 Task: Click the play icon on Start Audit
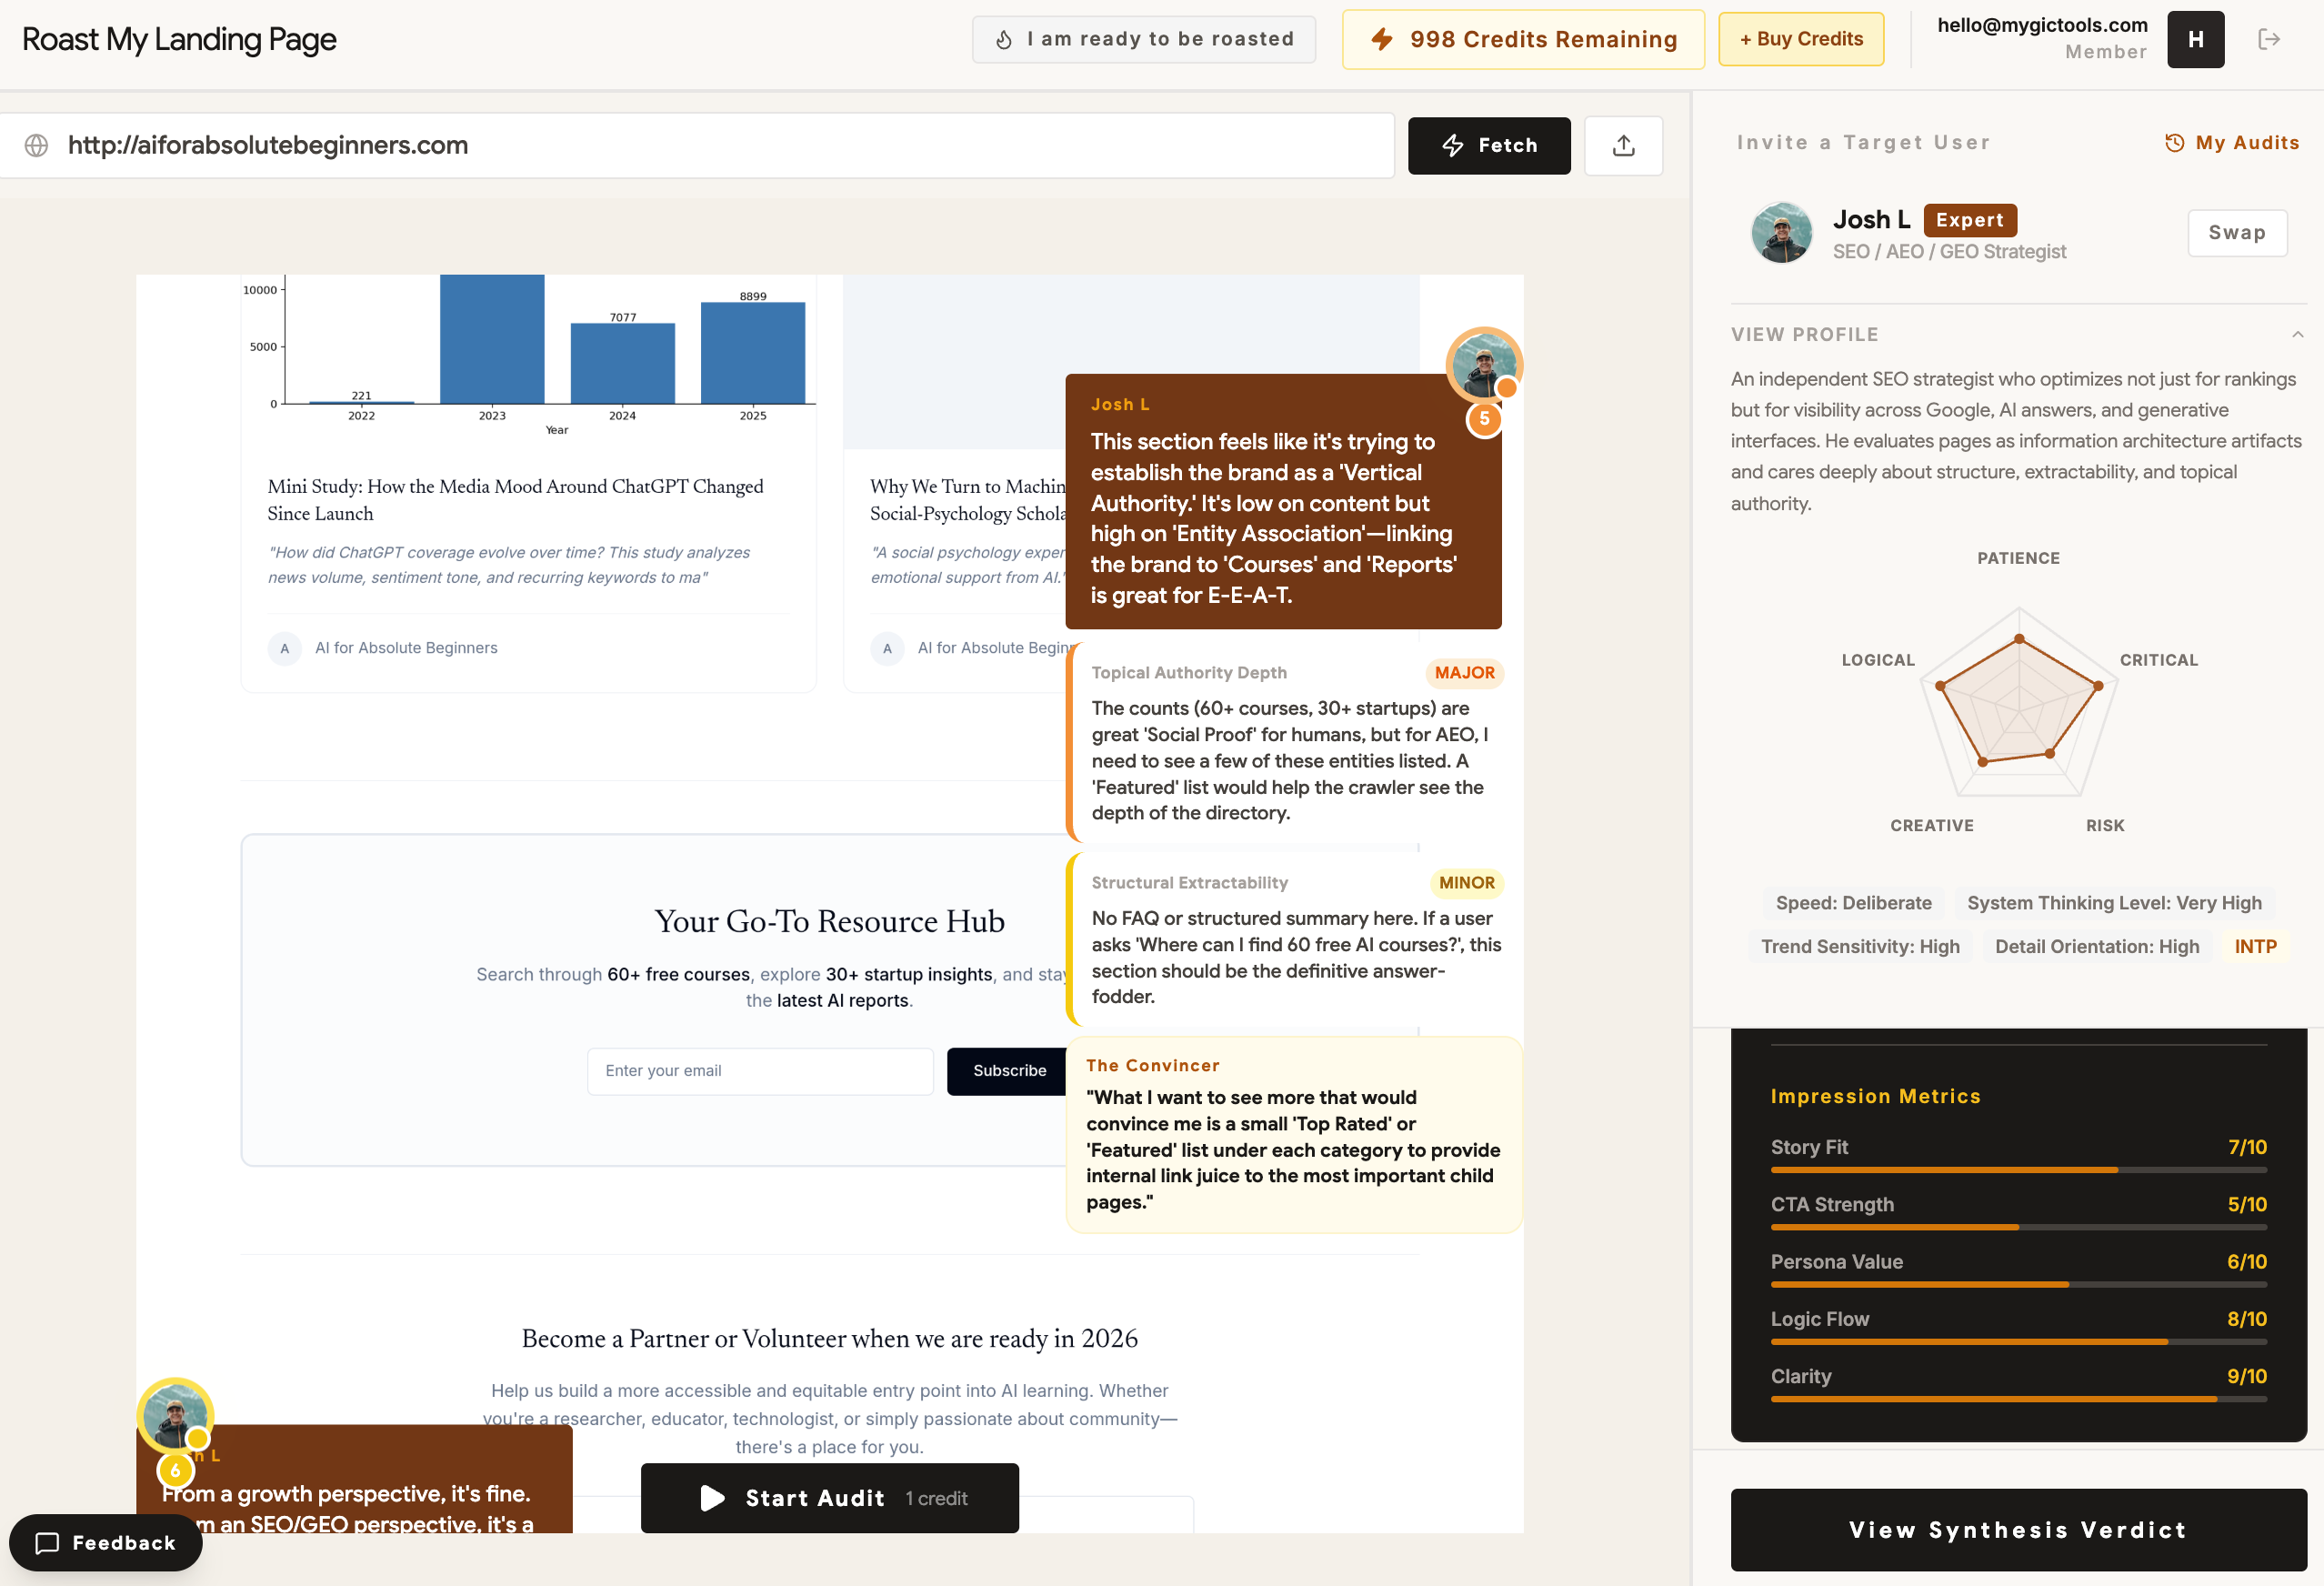click(711, 1498)
